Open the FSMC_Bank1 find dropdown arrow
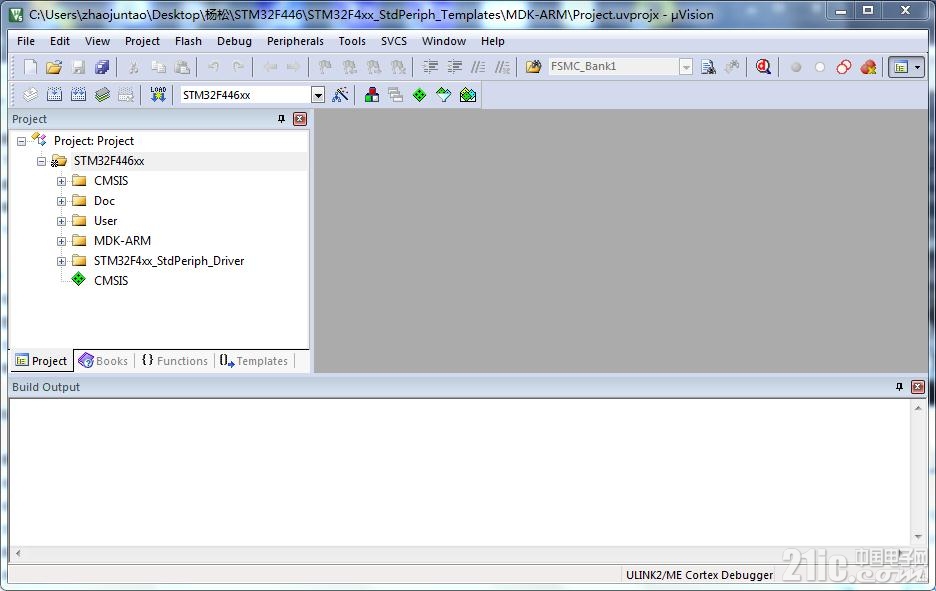 tap(686, 67)
